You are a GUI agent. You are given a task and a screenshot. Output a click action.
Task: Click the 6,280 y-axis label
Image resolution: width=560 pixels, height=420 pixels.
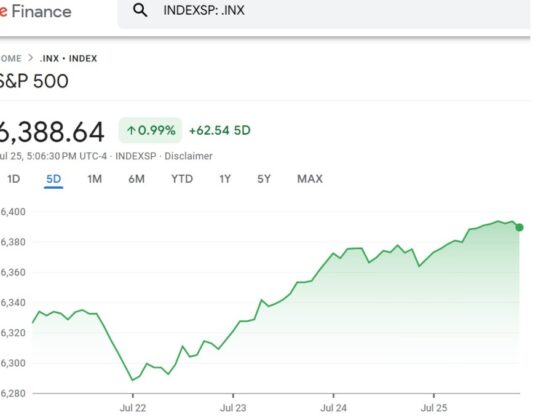(x=13, y=394)
